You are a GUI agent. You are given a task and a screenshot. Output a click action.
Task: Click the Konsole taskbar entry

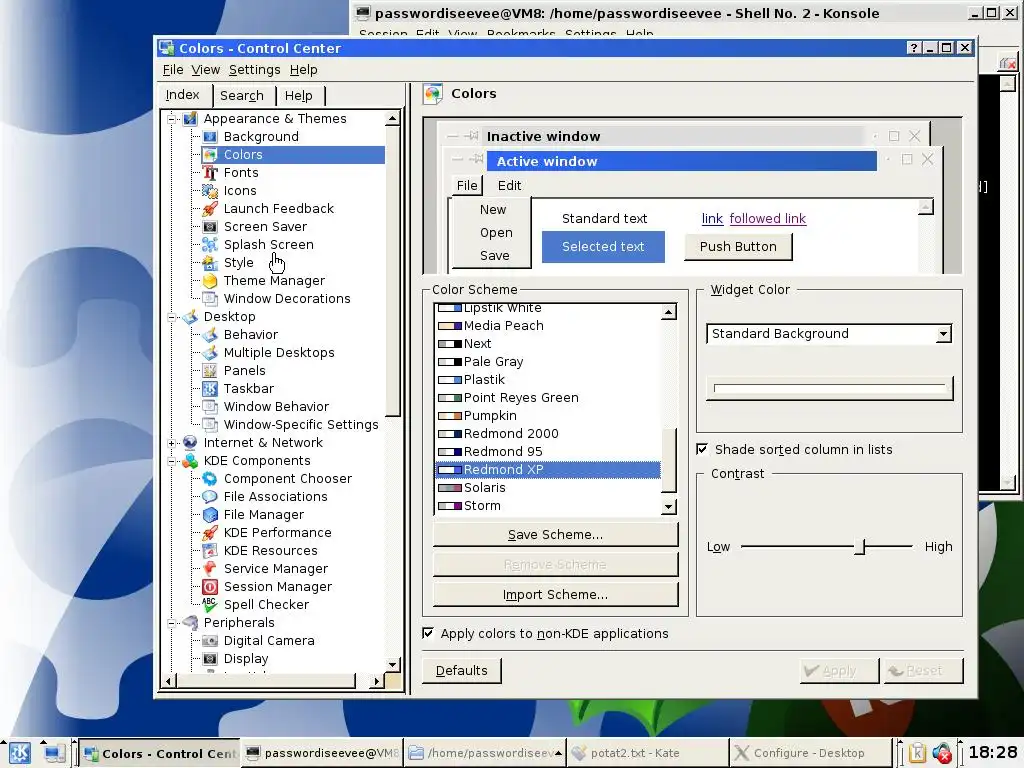[x=323, y=753]
